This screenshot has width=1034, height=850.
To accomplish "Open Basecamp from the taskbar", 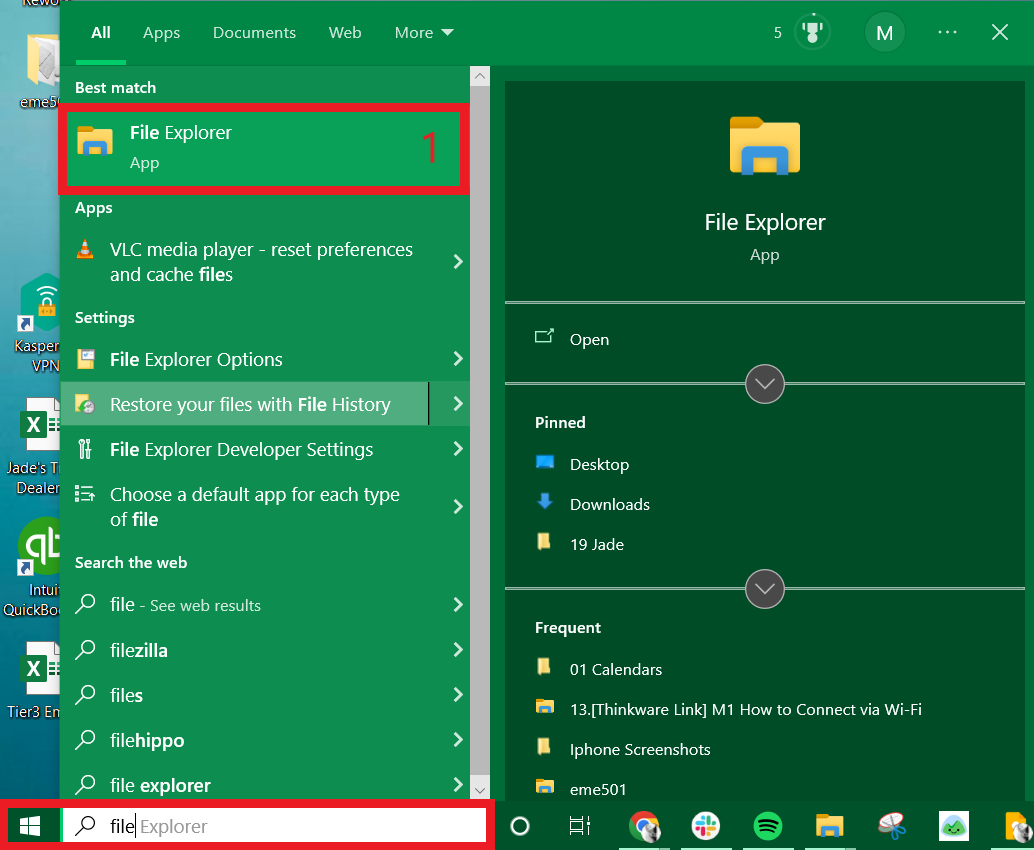I will coord(954,826).
